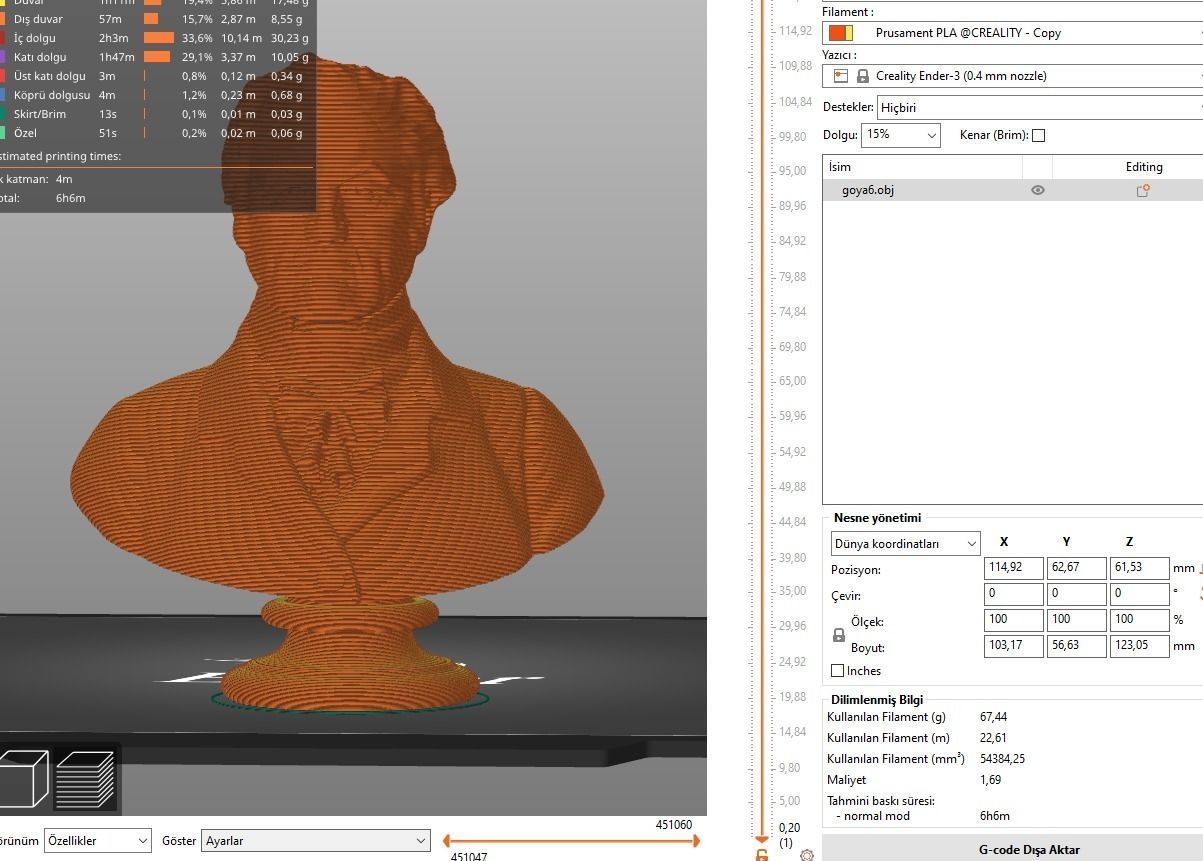Click the printer icon in Yazıcı preset
The image size is (1203, 861).
click(x=840, y=76)
